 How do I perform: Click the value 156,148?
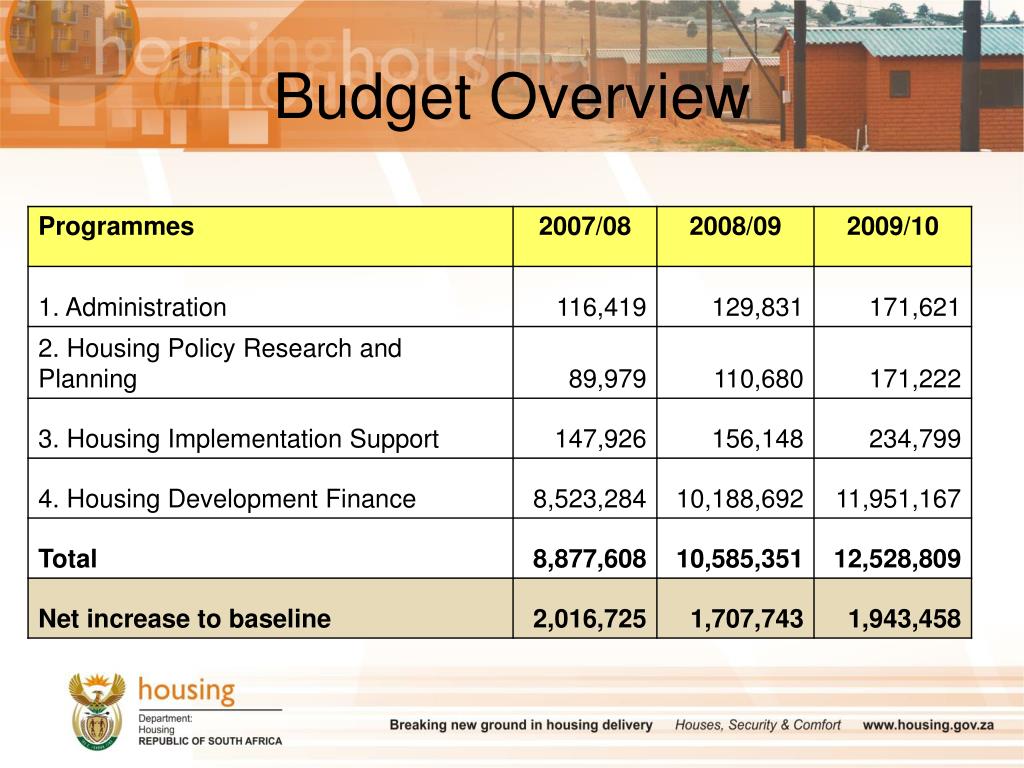(758, 440)
